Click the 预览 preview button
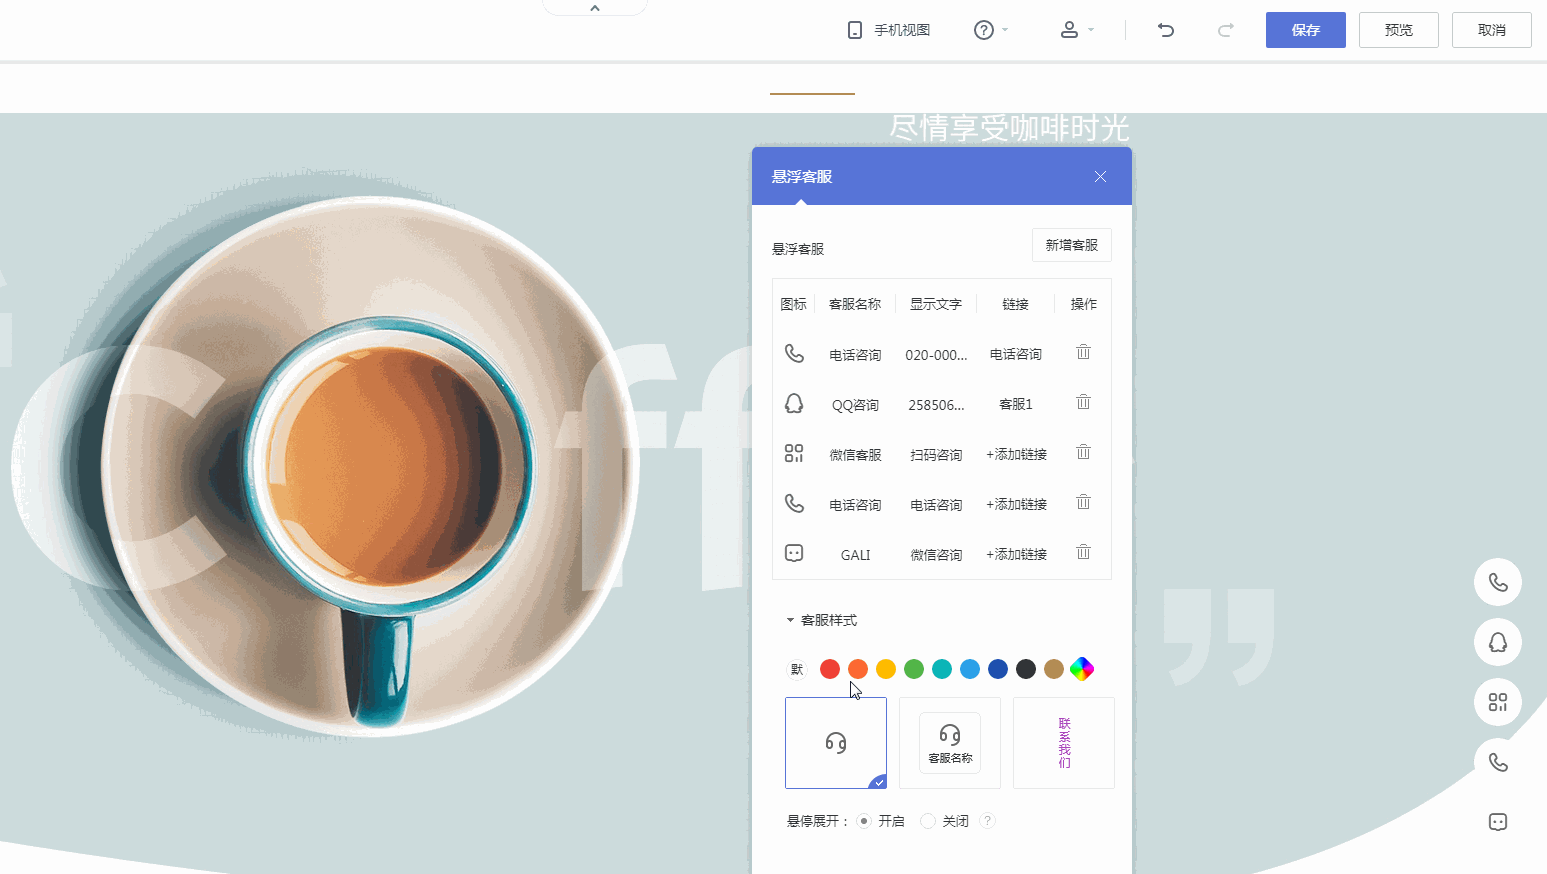This screenshot has width=1547, height=874. pos(1399,30)
